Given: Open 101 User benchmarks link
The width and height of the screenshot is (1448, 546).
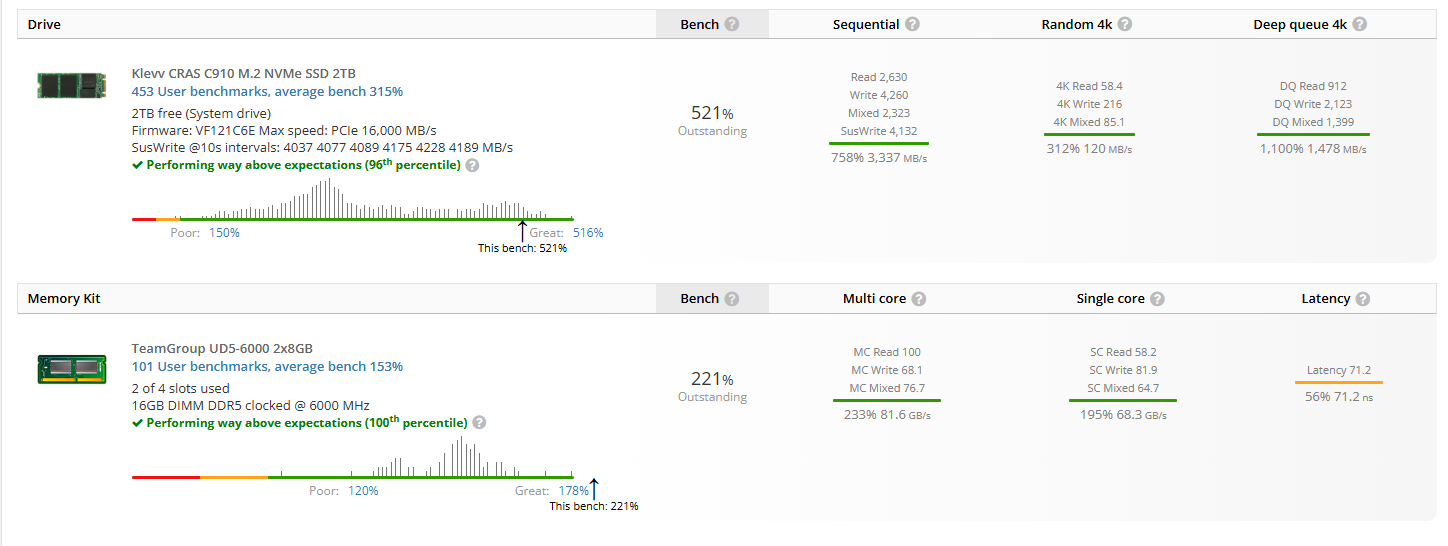Looking at the screenshot, I should coord(267,367).
